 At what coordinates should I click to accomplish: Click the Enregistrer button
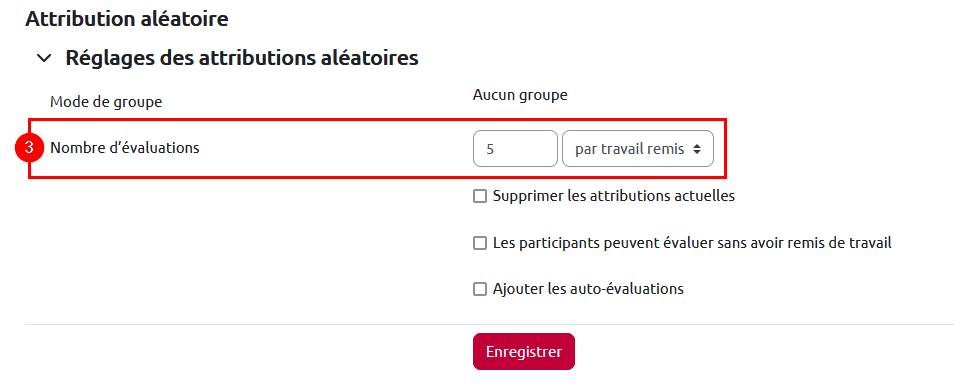524,352
